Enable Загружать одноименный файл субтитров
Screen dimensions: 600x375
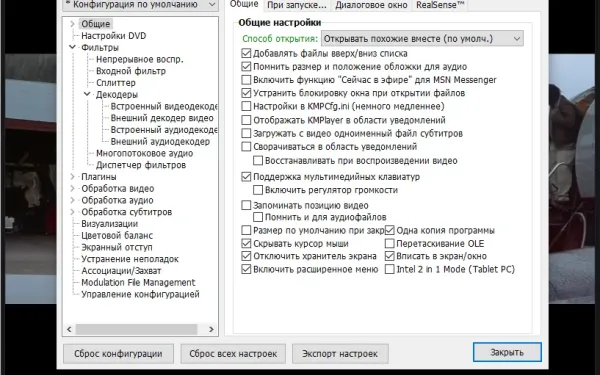(x=246, y=134)
